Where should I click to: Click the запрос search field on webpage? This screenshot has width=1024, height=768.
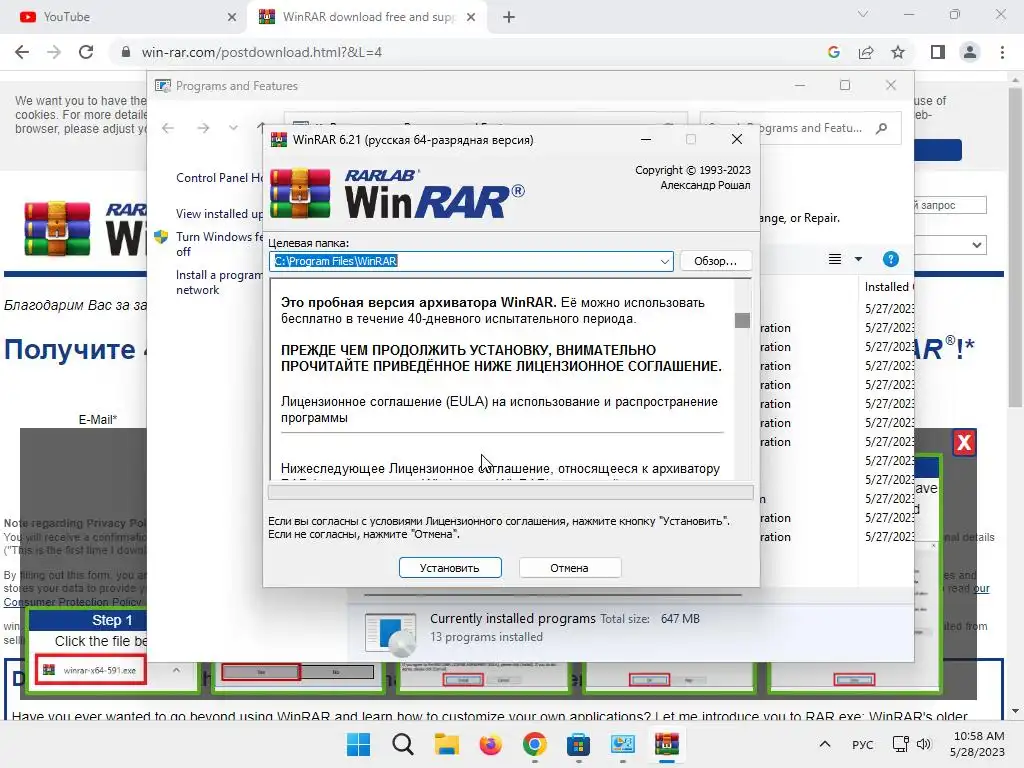pos(950,205)
